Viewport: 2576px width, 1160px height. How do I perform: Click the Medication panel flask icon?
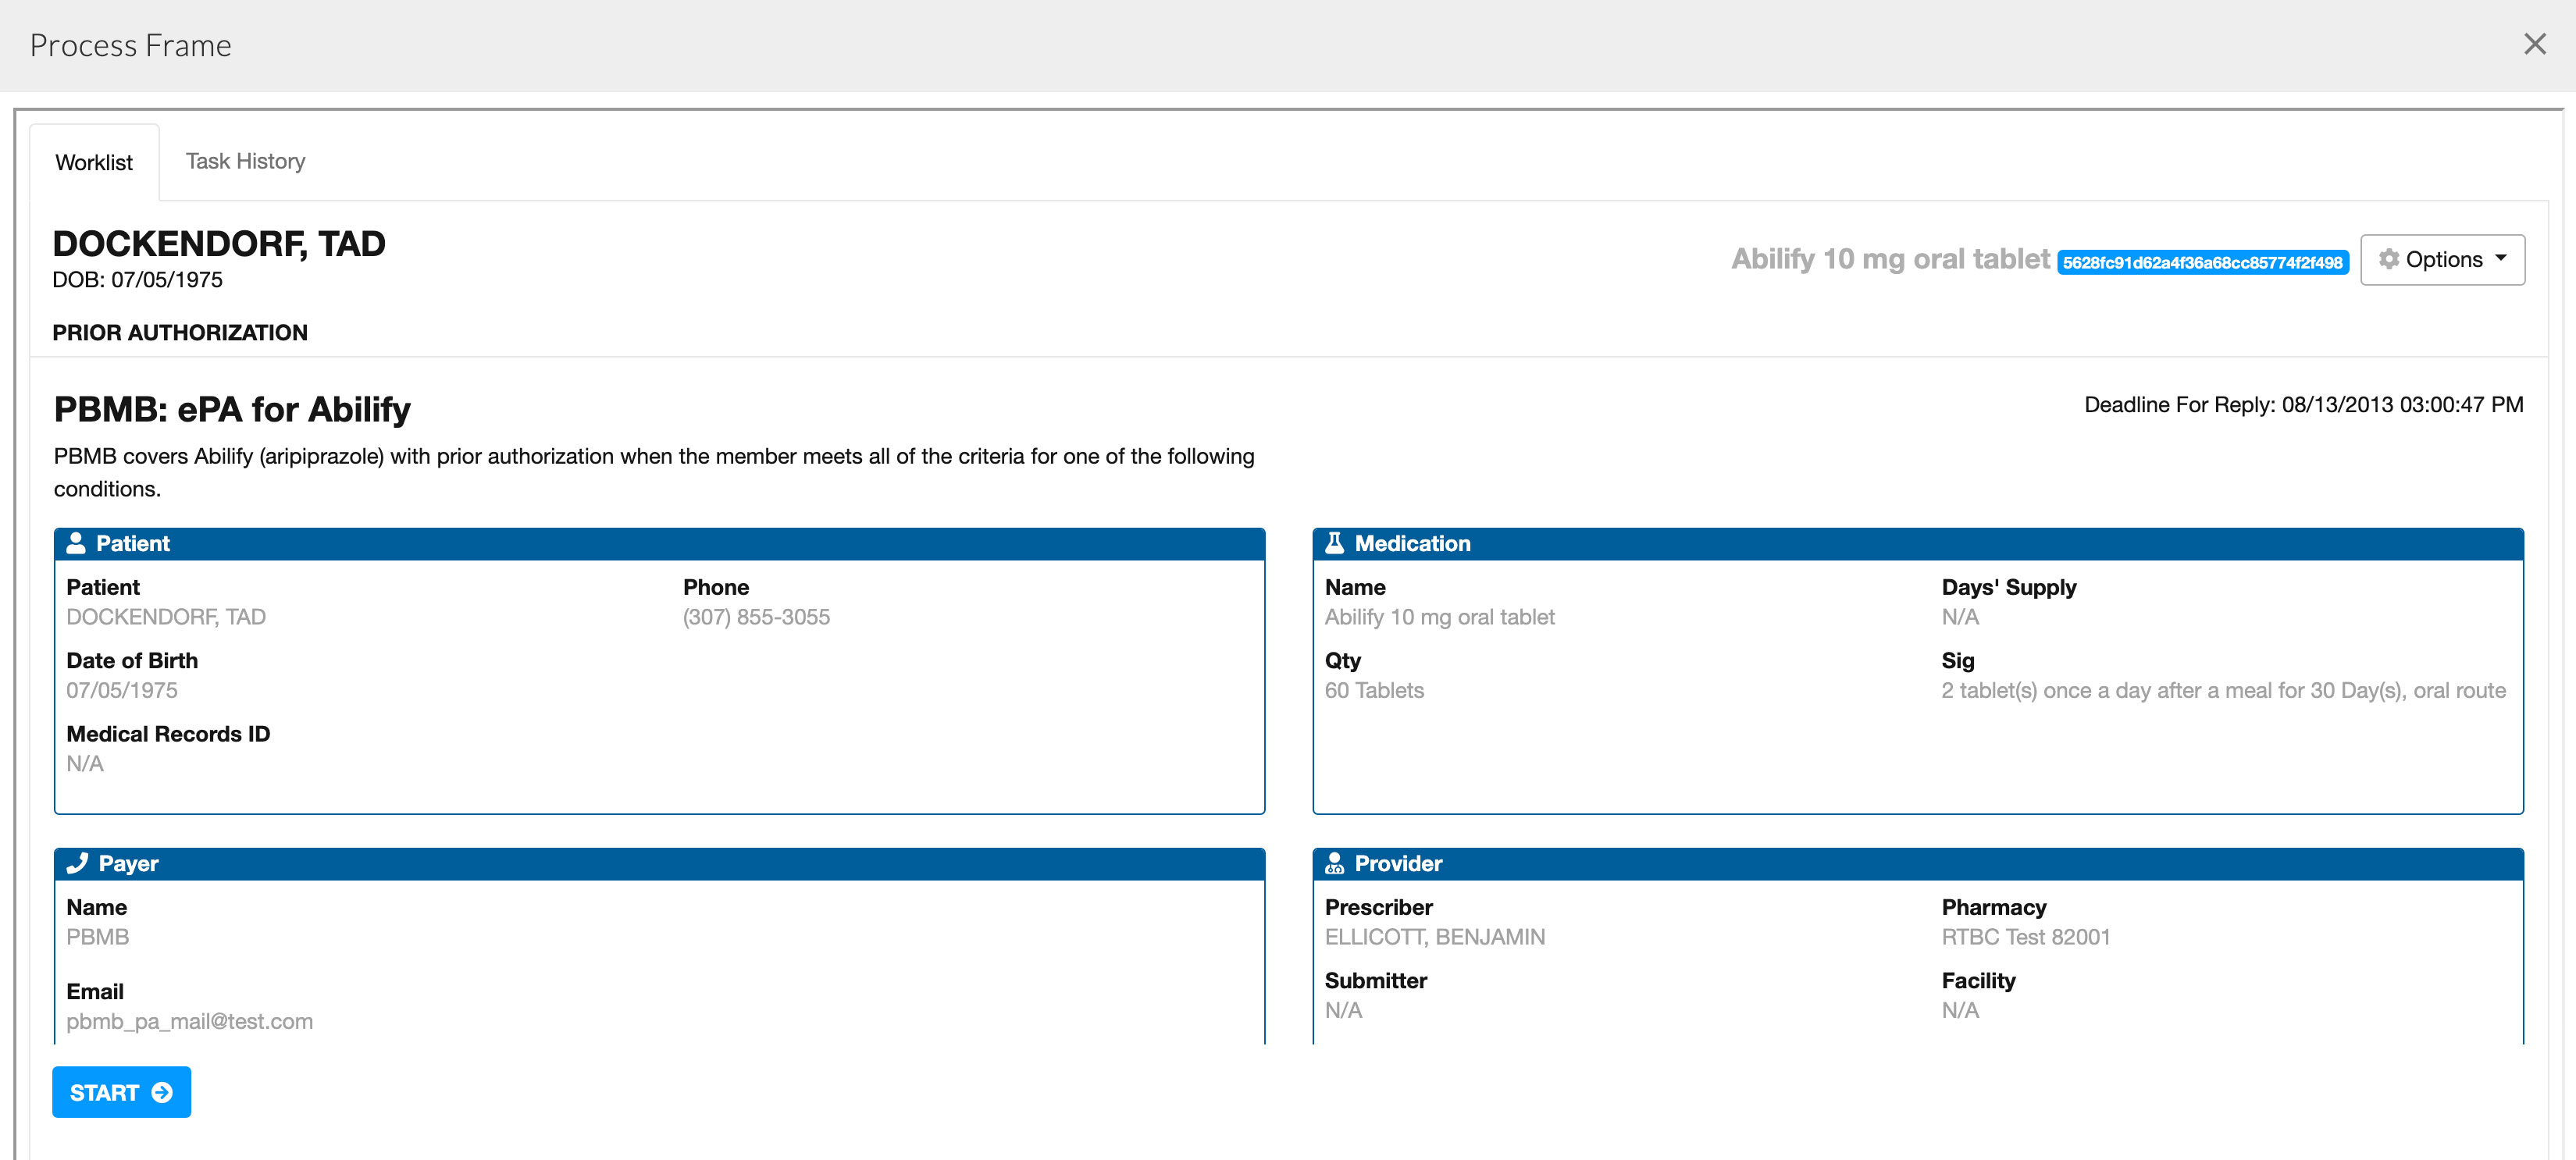tap(1336, 543)
